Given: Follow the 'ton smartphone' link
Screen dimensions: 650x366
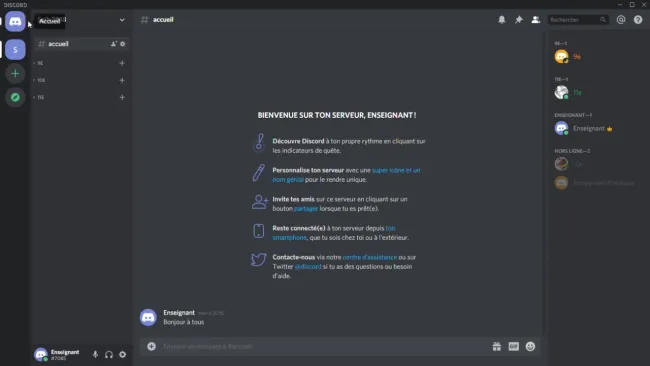Looking at the screenshot, I should 334,233.
